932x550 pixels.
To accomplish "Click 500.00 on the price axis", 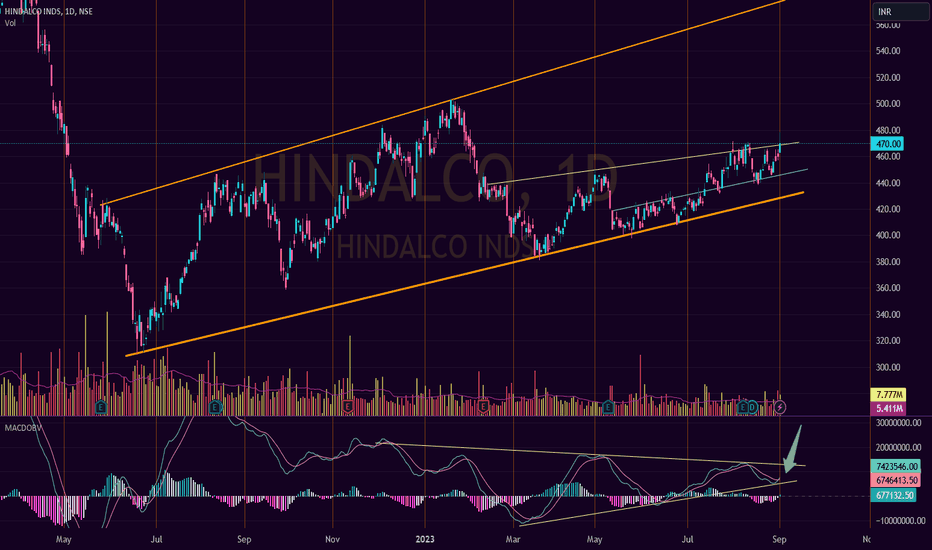I will pos(888,103).
